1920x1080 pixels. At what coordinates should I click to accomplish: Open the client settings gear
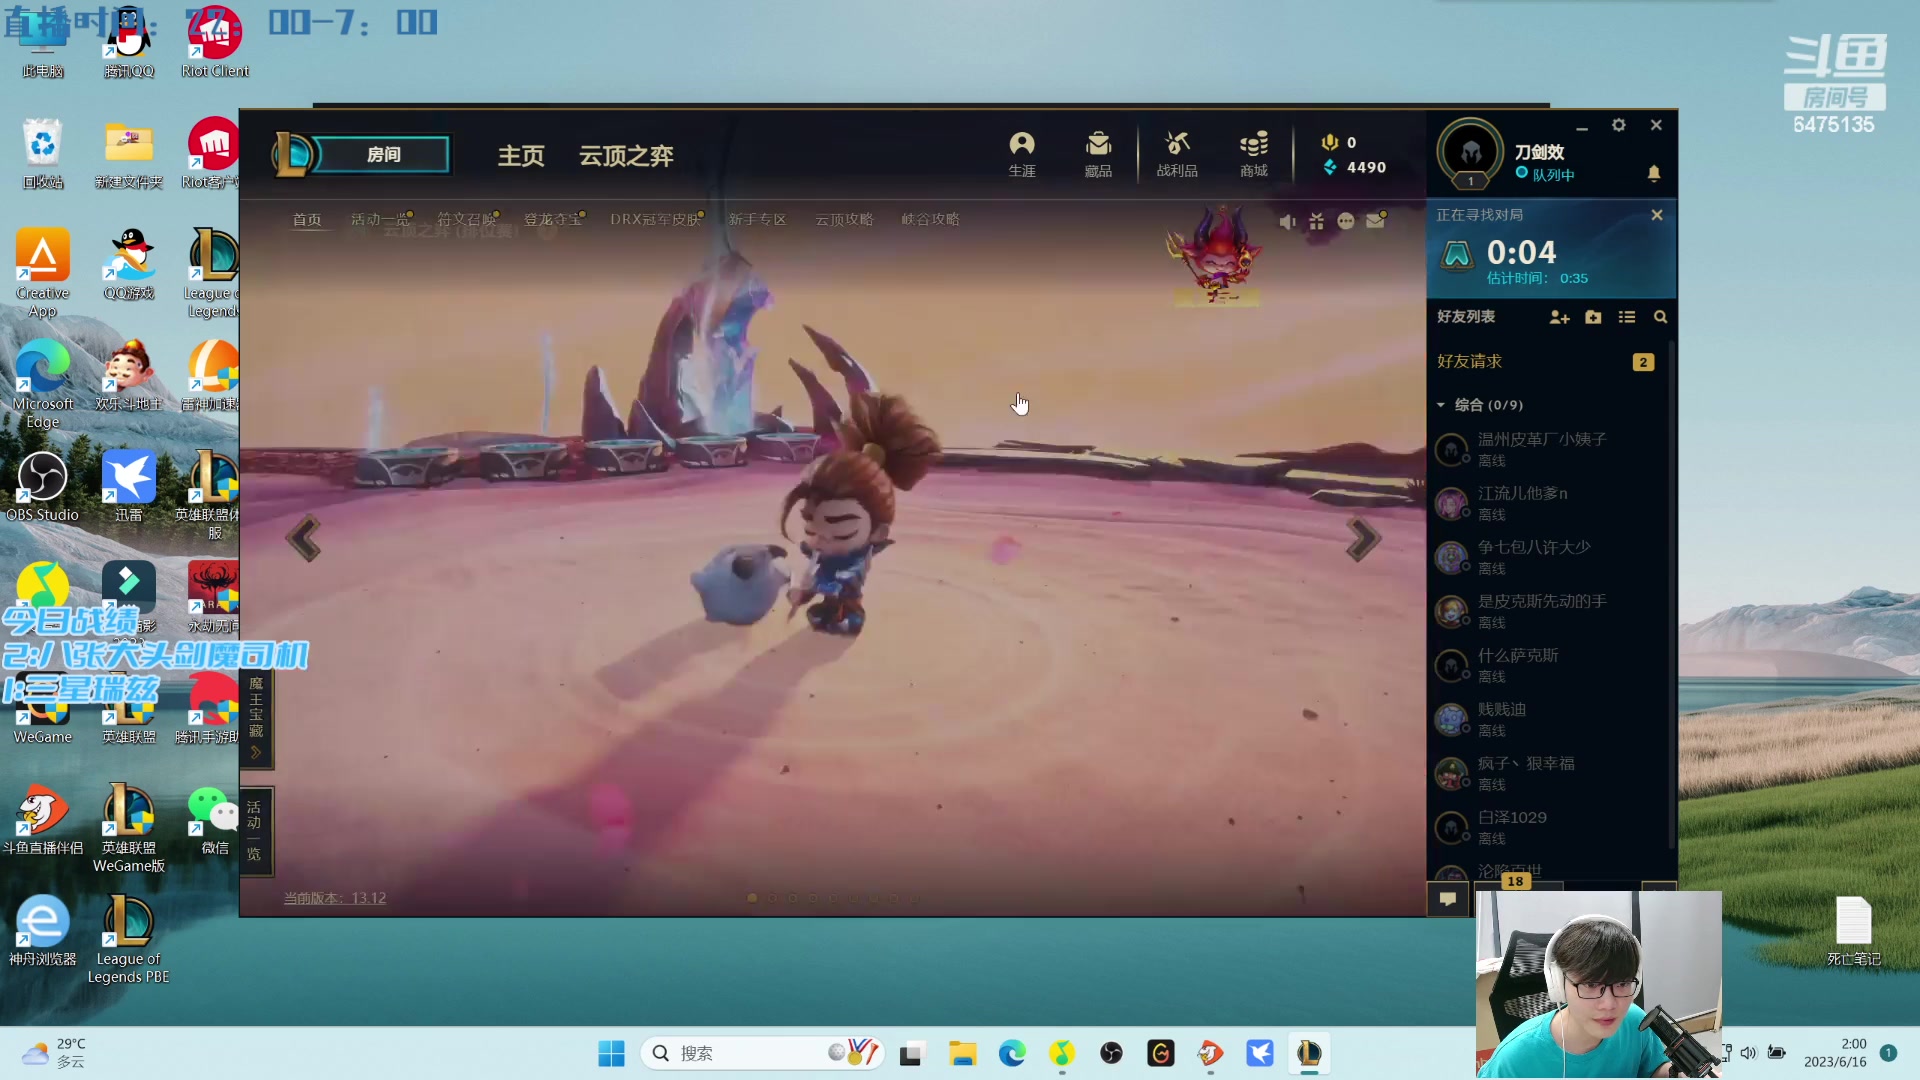1619,125
